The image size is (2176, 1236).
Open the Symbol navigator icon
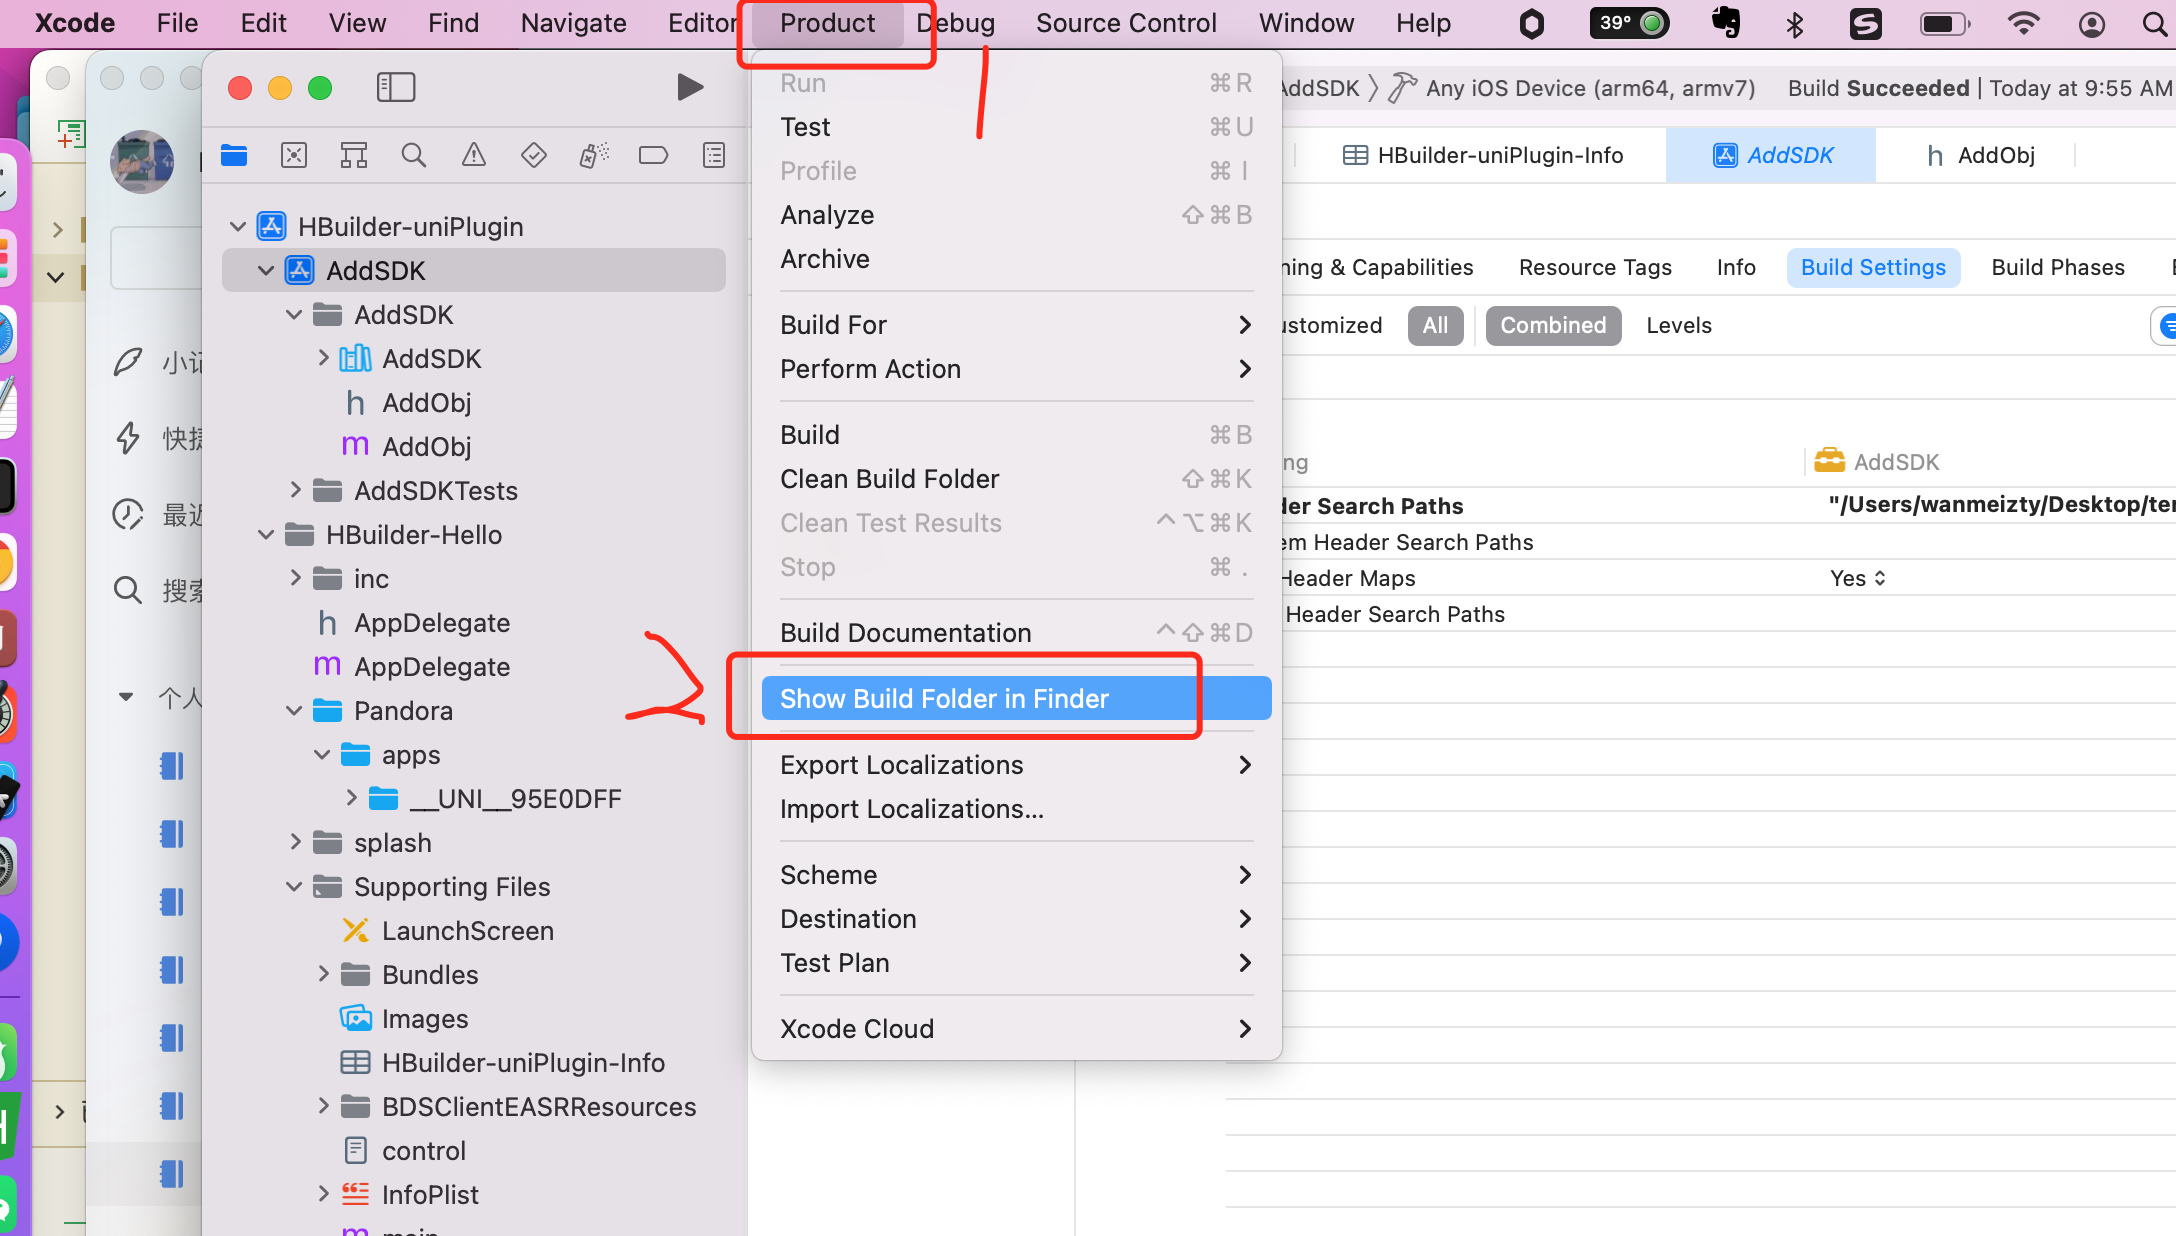coord(354,155)
